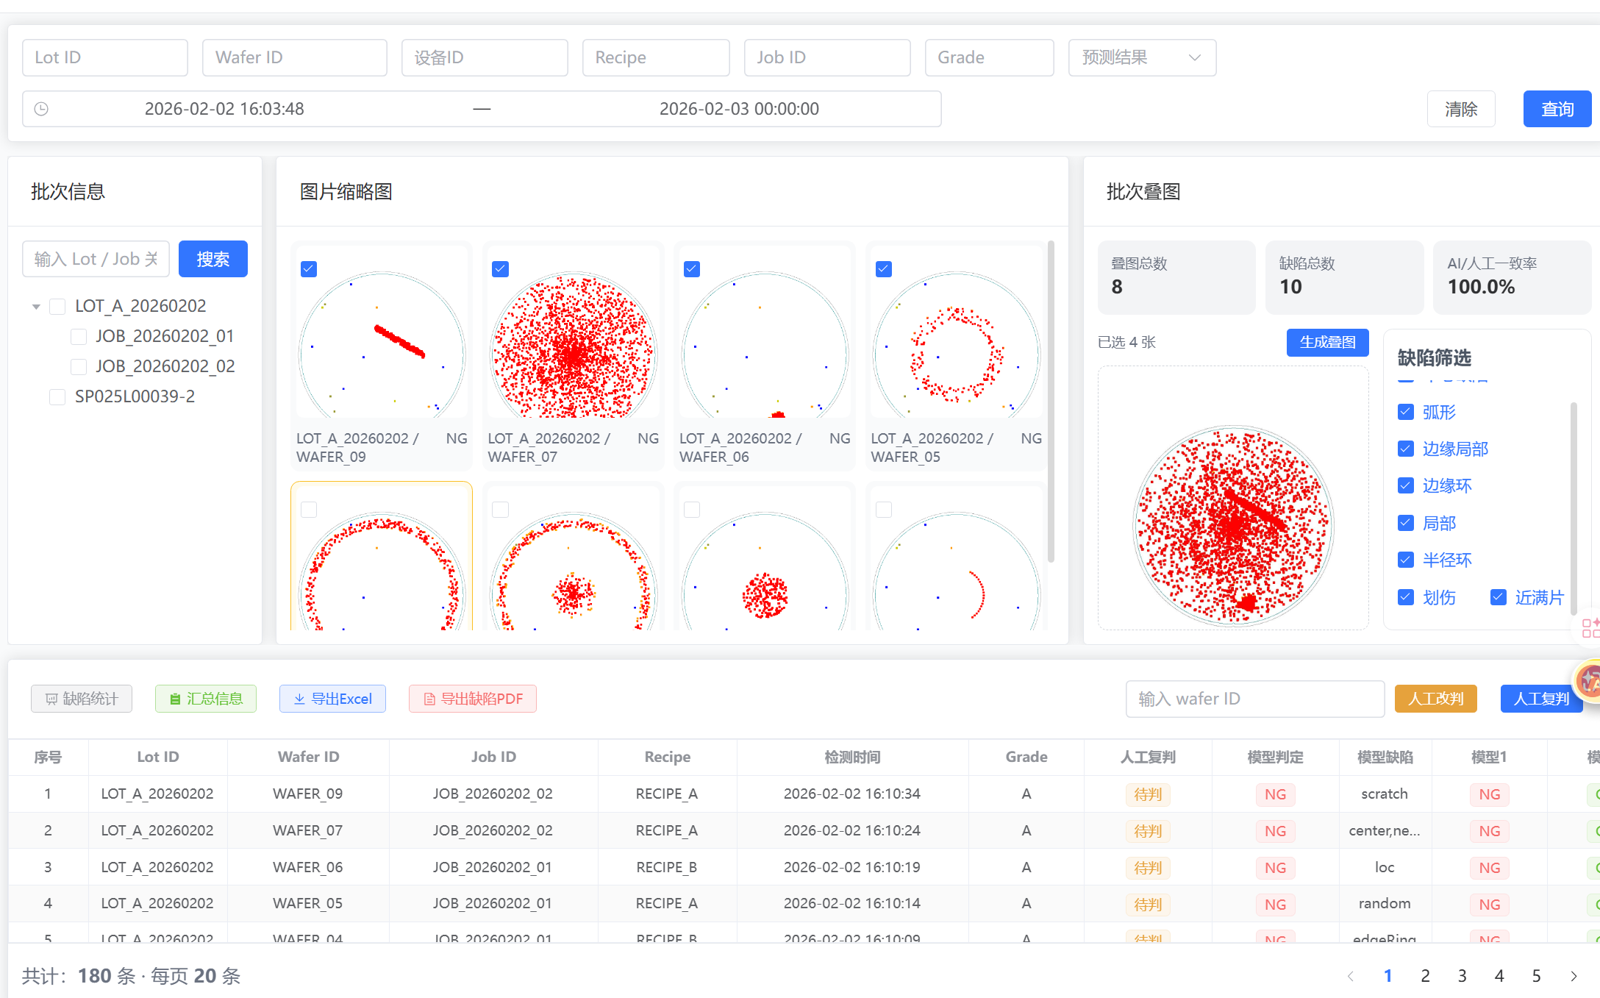Viewport: 1600px width, 998px height.
Task: Focus the Recipe filter field
Action: coord(656,58)
